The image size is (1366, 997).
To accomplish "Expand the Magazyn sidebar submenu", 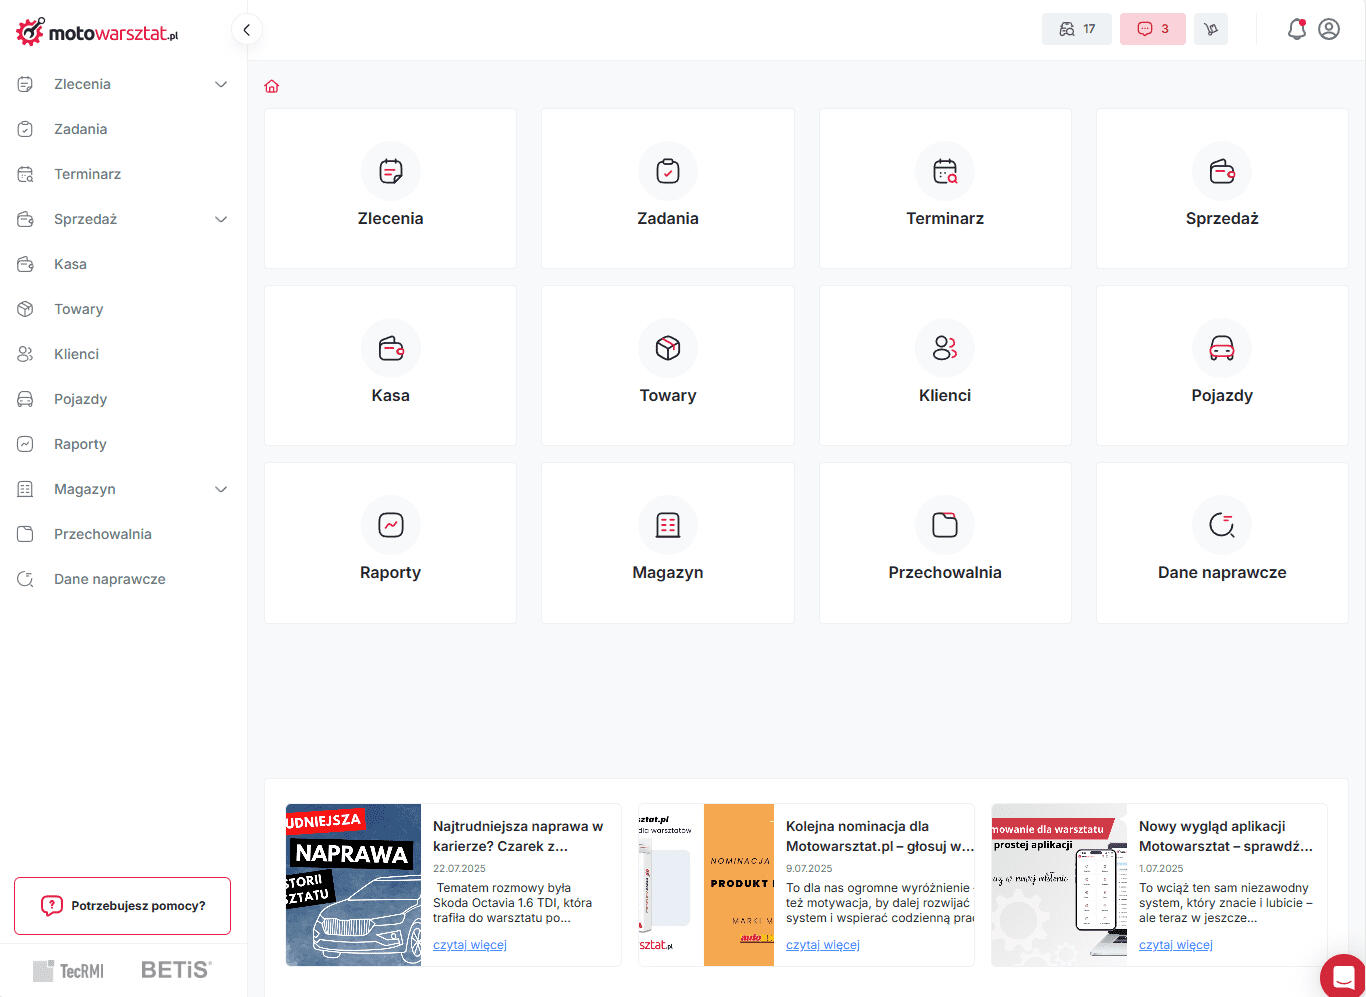I will coord(221,490).
